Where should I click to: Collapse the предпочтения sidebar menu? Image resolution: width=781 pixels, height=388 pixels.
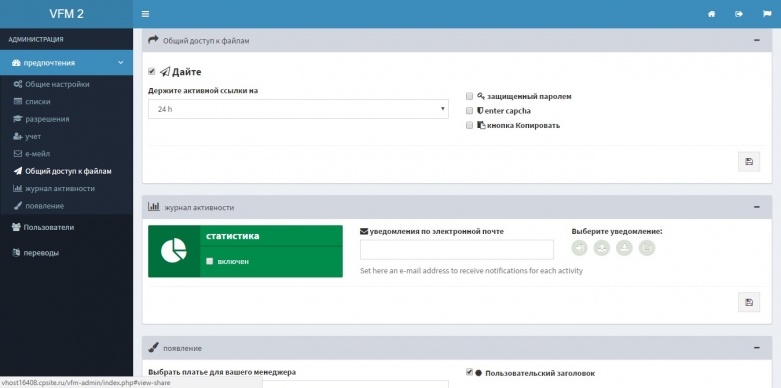click(x=66, y=63)
